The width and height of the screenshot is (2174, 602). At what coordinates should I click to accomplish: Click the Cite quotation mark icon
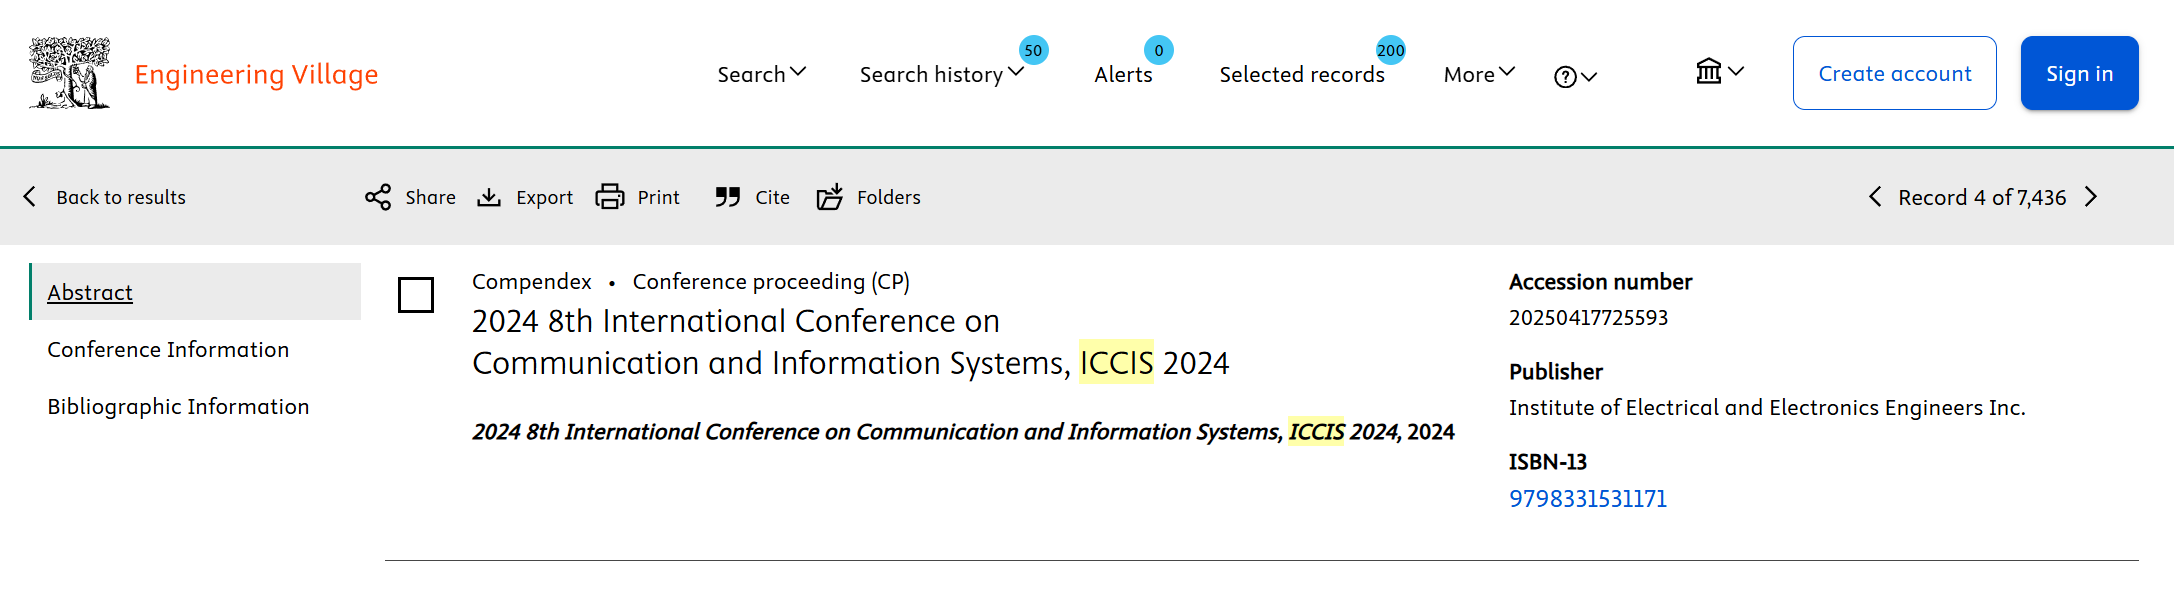(x=728, y=197)
